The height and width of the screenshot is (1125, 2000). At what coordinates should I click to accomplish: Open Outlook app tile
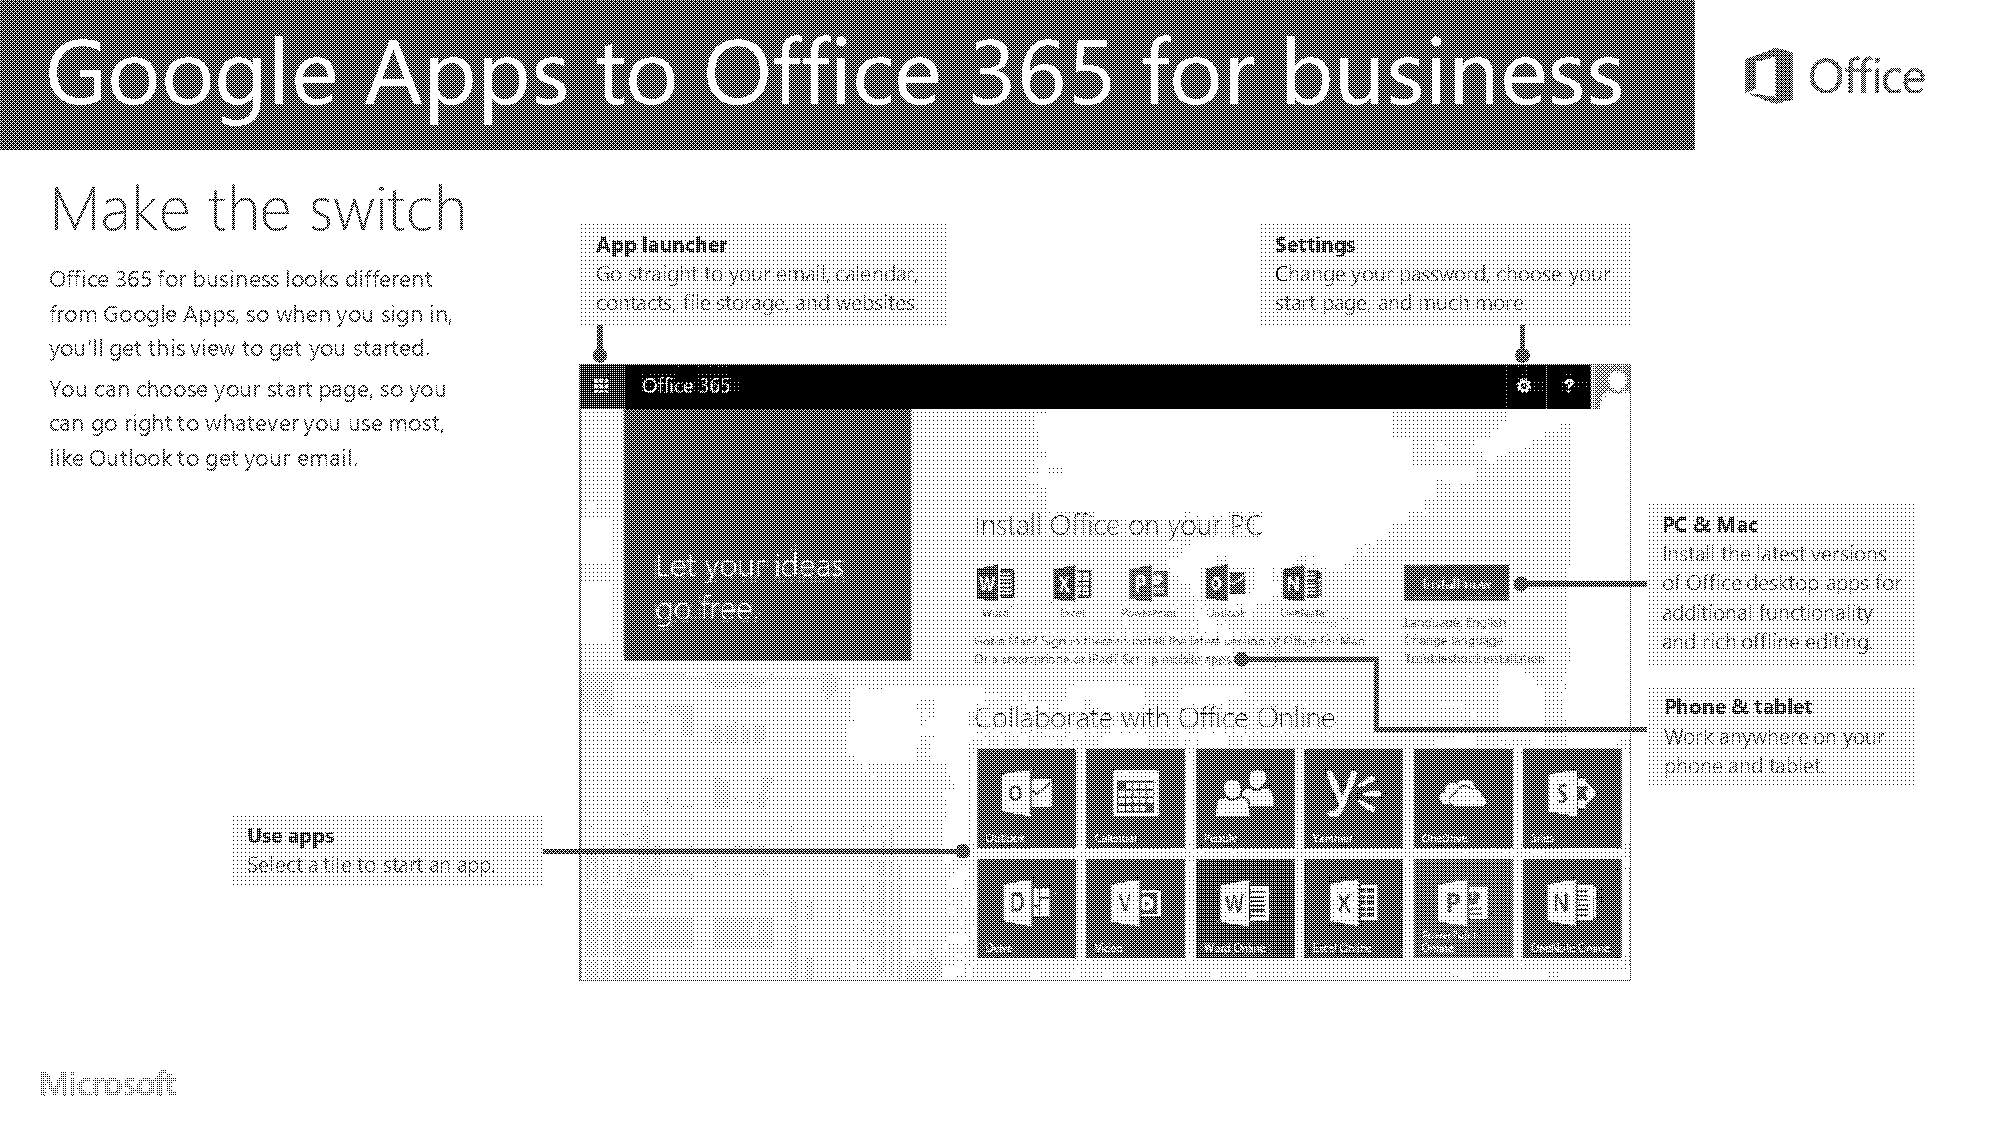coord(1026,797)
